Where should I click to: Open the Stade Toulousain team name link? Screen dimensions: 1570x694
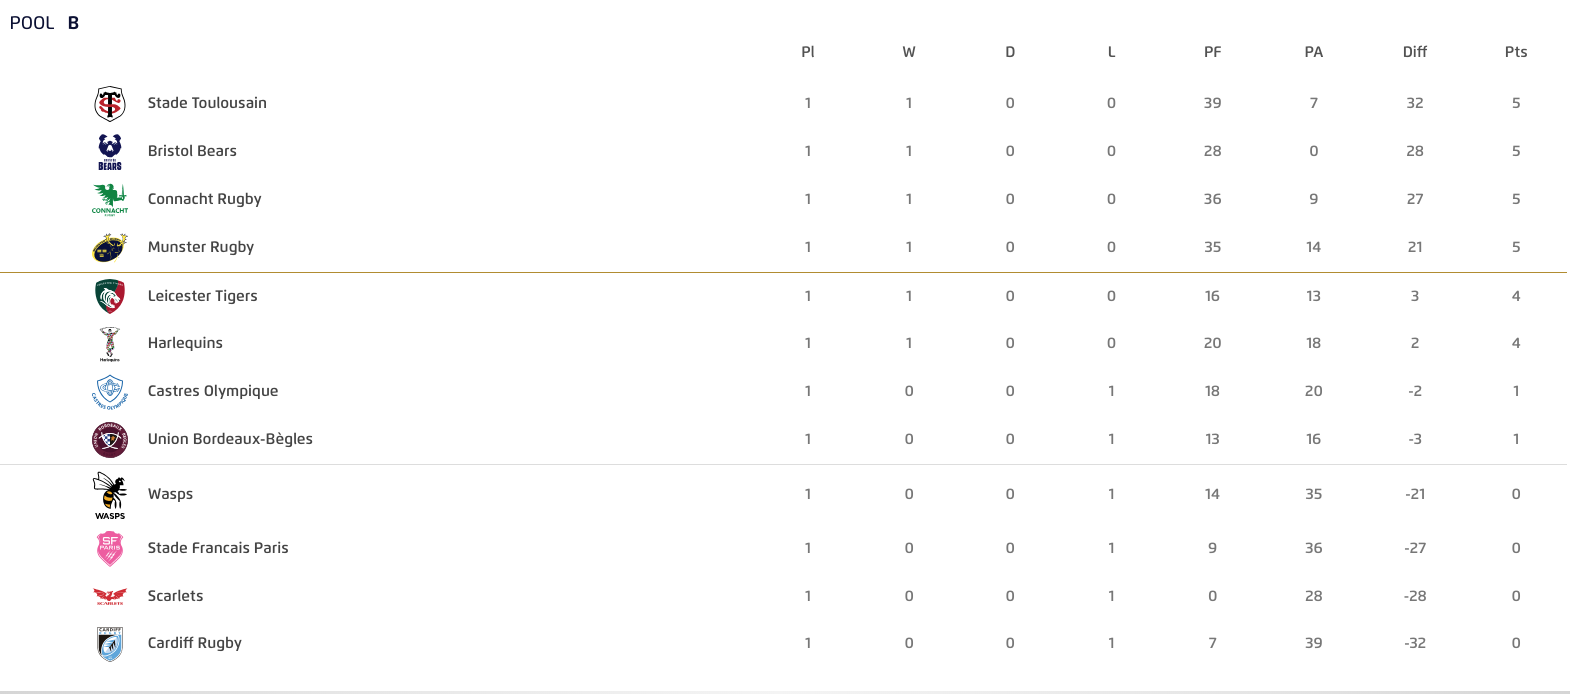207,103
